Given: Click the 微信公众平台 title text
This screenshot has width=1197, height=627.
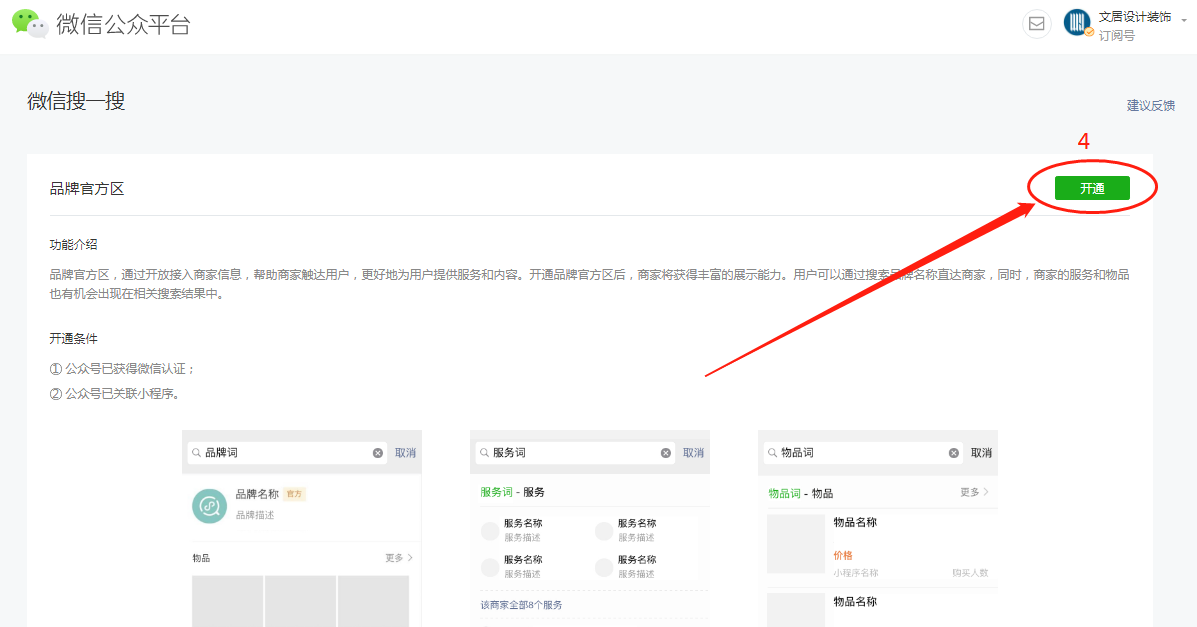Looking at the screenshot, I should (x=123, y=24).
